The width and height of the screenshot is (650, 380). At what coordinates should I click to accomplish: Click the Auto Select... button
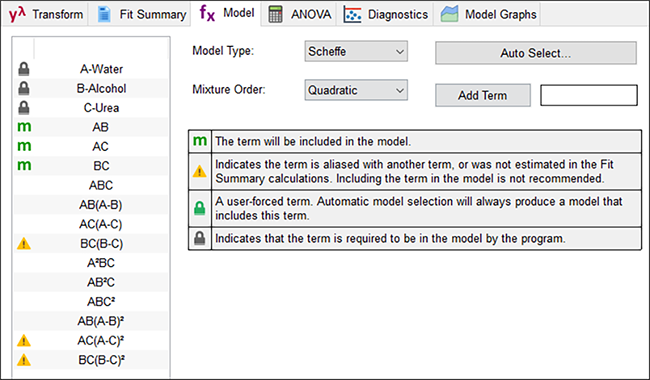(x=536, y=53)
